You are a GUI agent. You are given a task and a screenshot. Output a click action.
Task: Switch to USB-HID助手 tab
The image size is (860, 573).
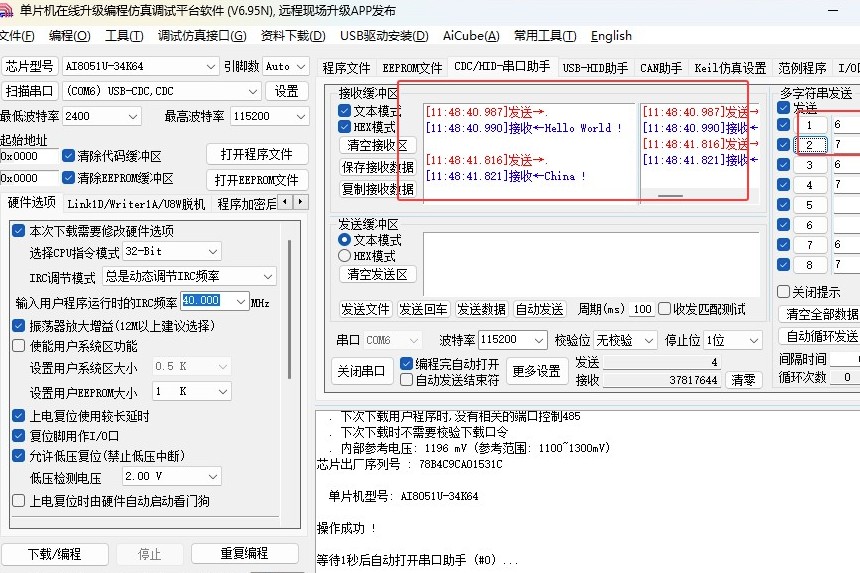596,68
